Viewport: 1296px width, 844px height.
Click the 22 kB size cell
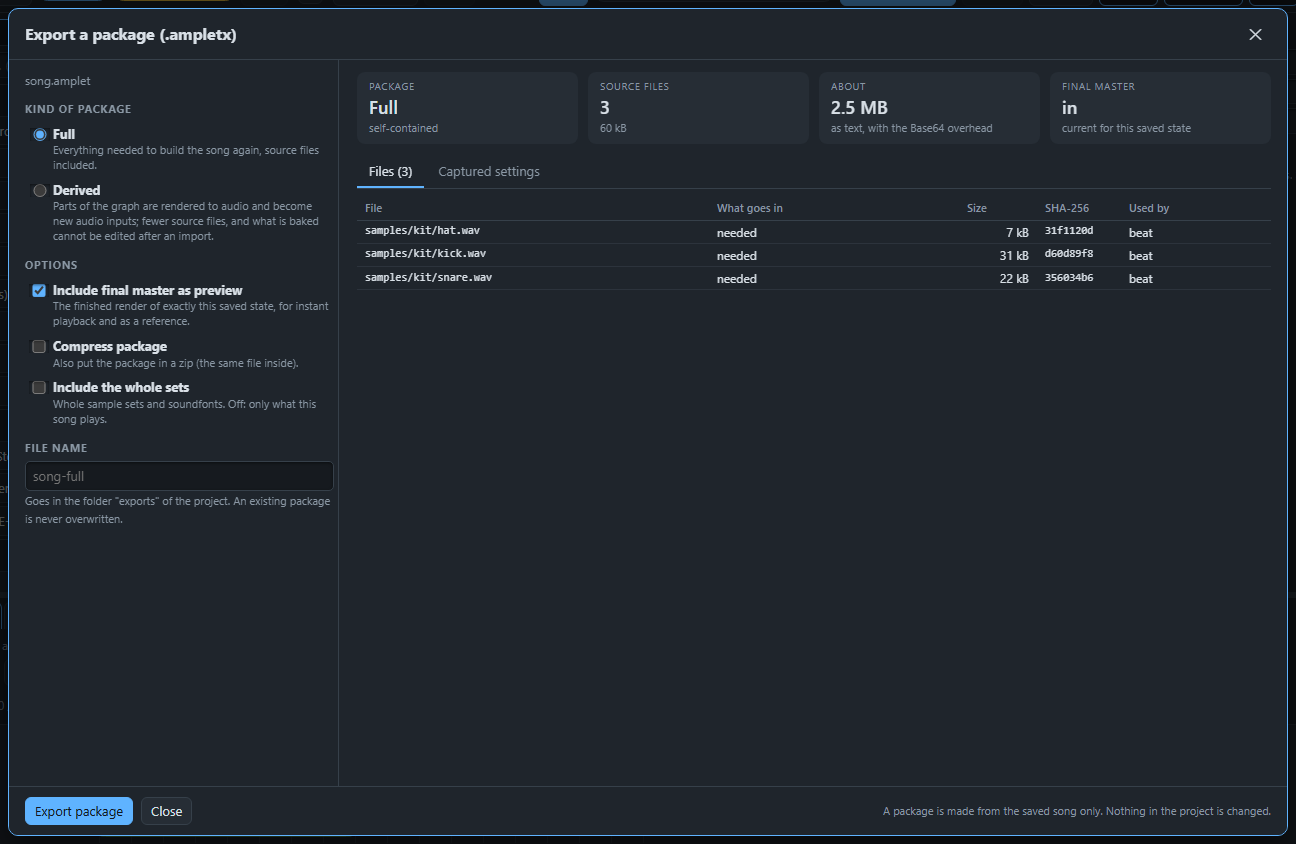coord(1014,279)
